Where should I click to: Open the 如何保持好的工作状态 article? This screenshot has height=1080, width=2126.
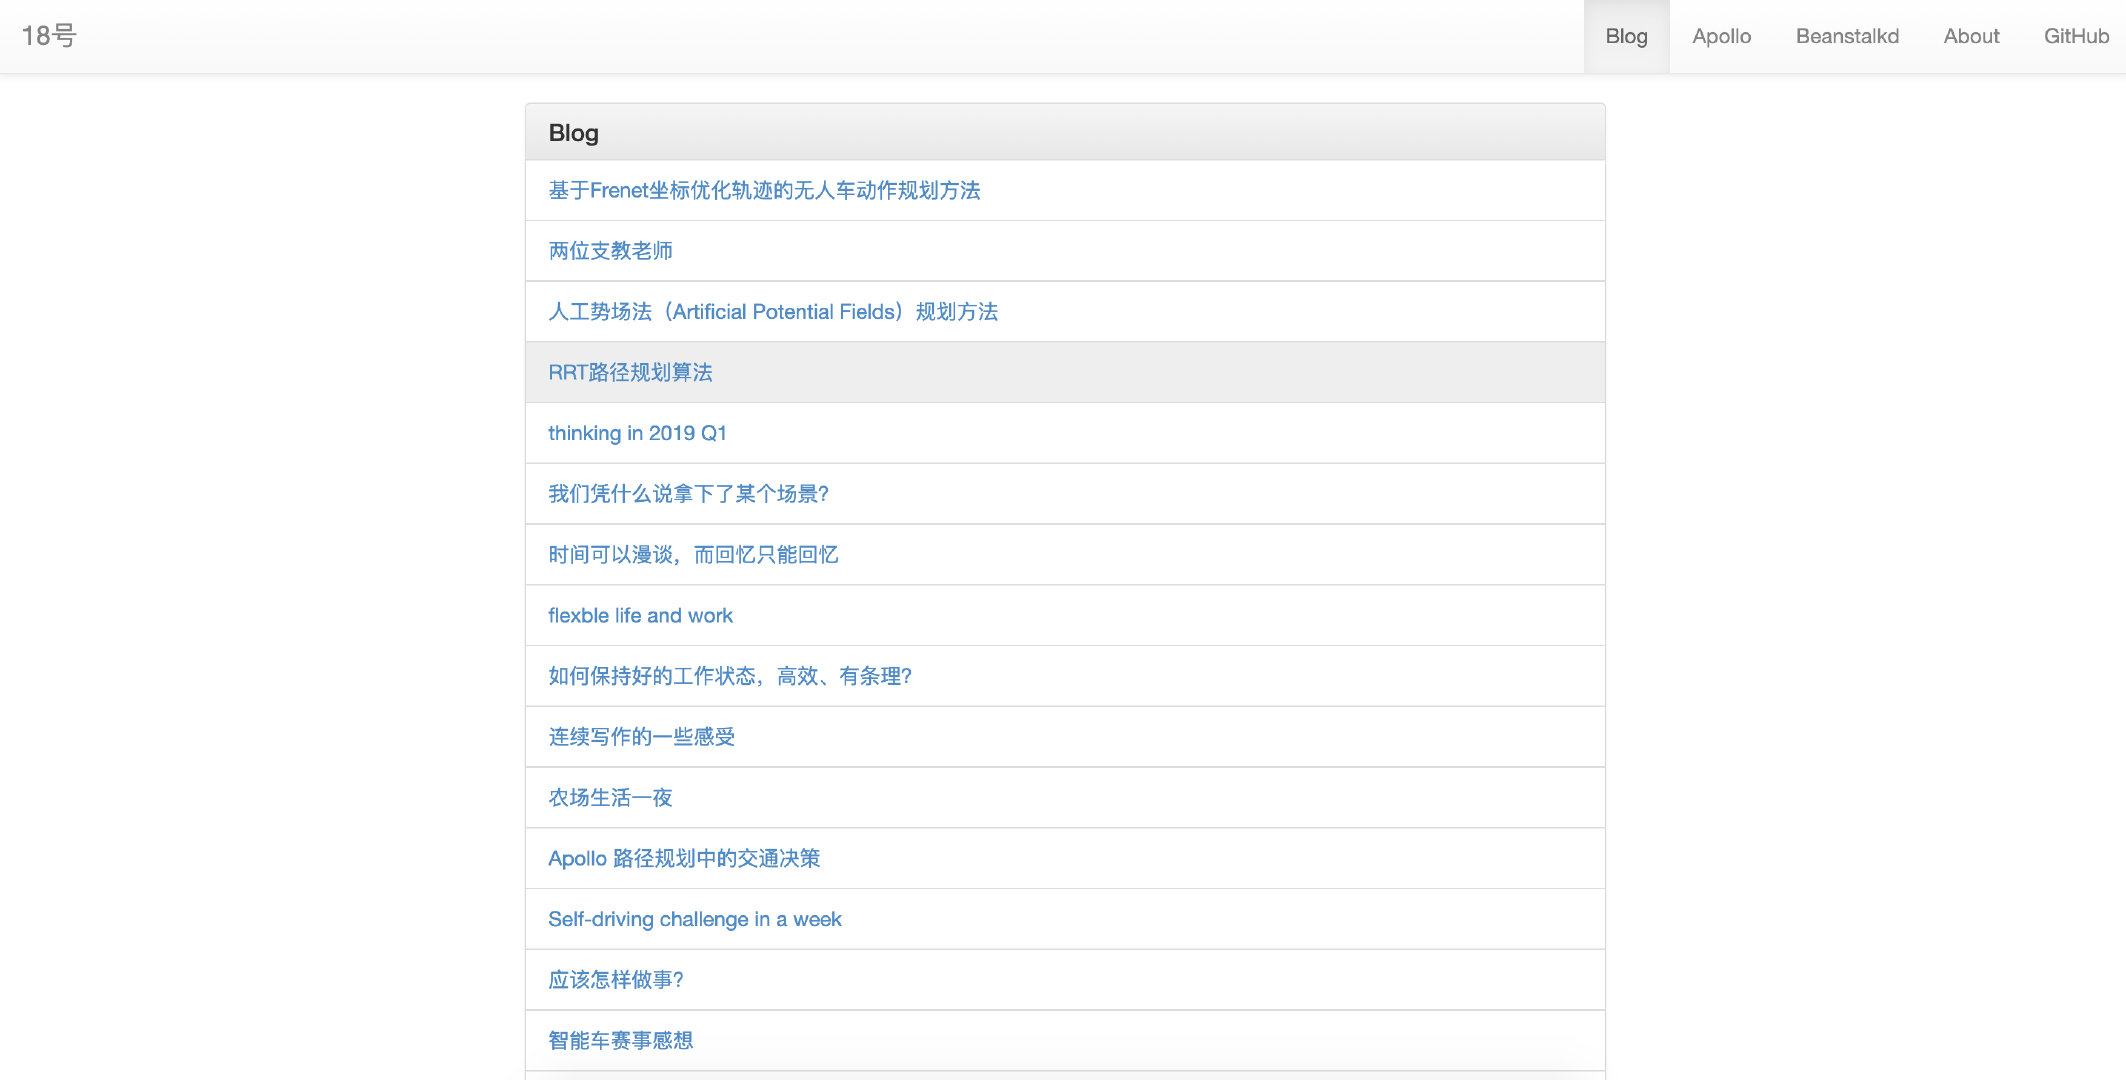click(729, 676)
